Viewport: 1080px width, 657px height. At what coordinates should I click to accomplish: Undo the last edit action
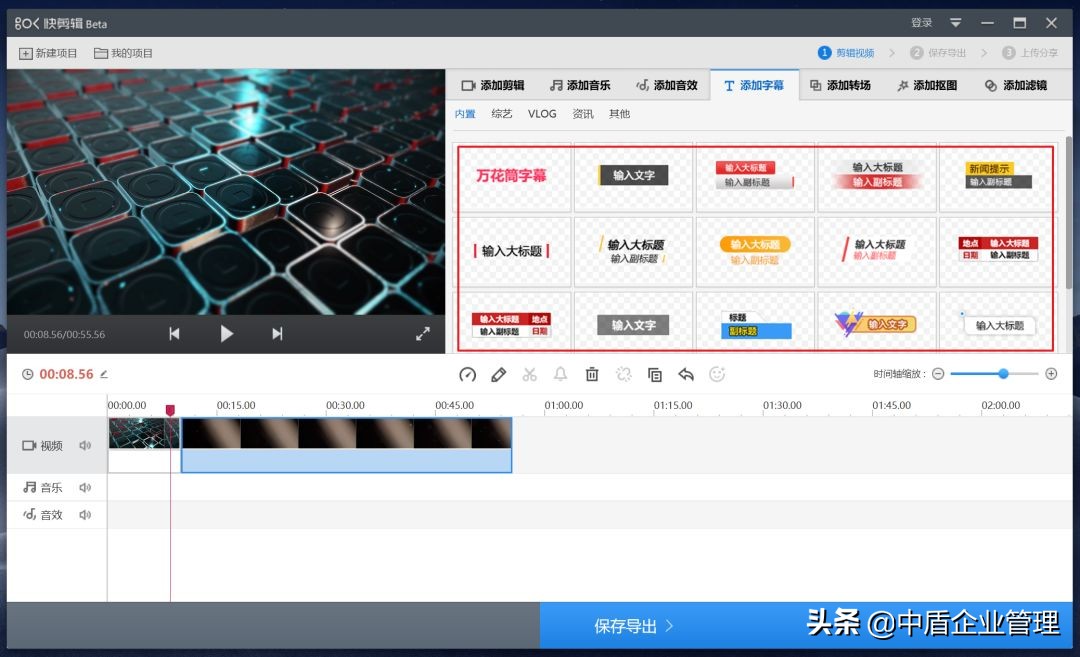[x=686, y=374]
